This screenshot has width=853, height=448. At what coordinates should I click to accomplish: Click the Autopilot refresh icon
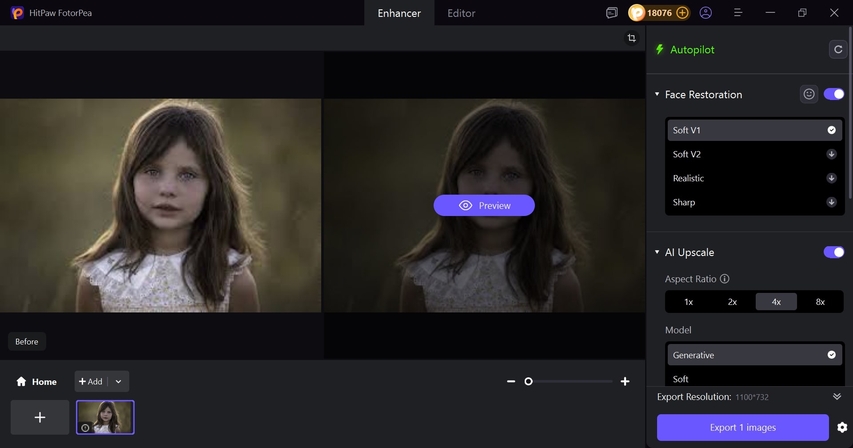(836, 49)
